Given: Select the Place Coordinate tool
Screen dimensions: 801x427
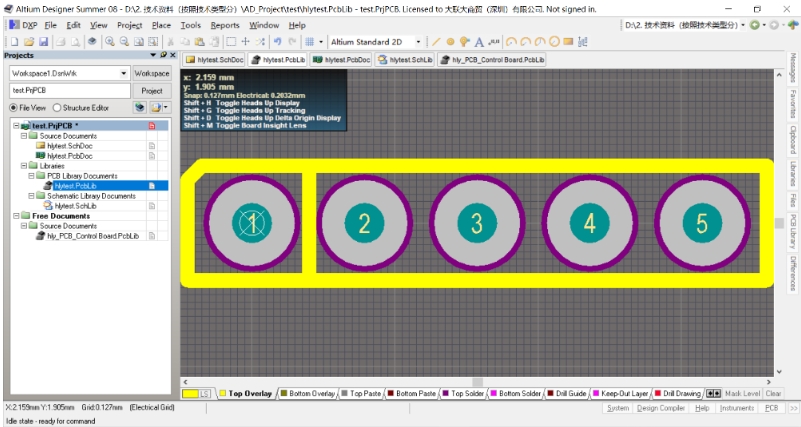Looking at the screenshot, I should [x=494, y=42].
